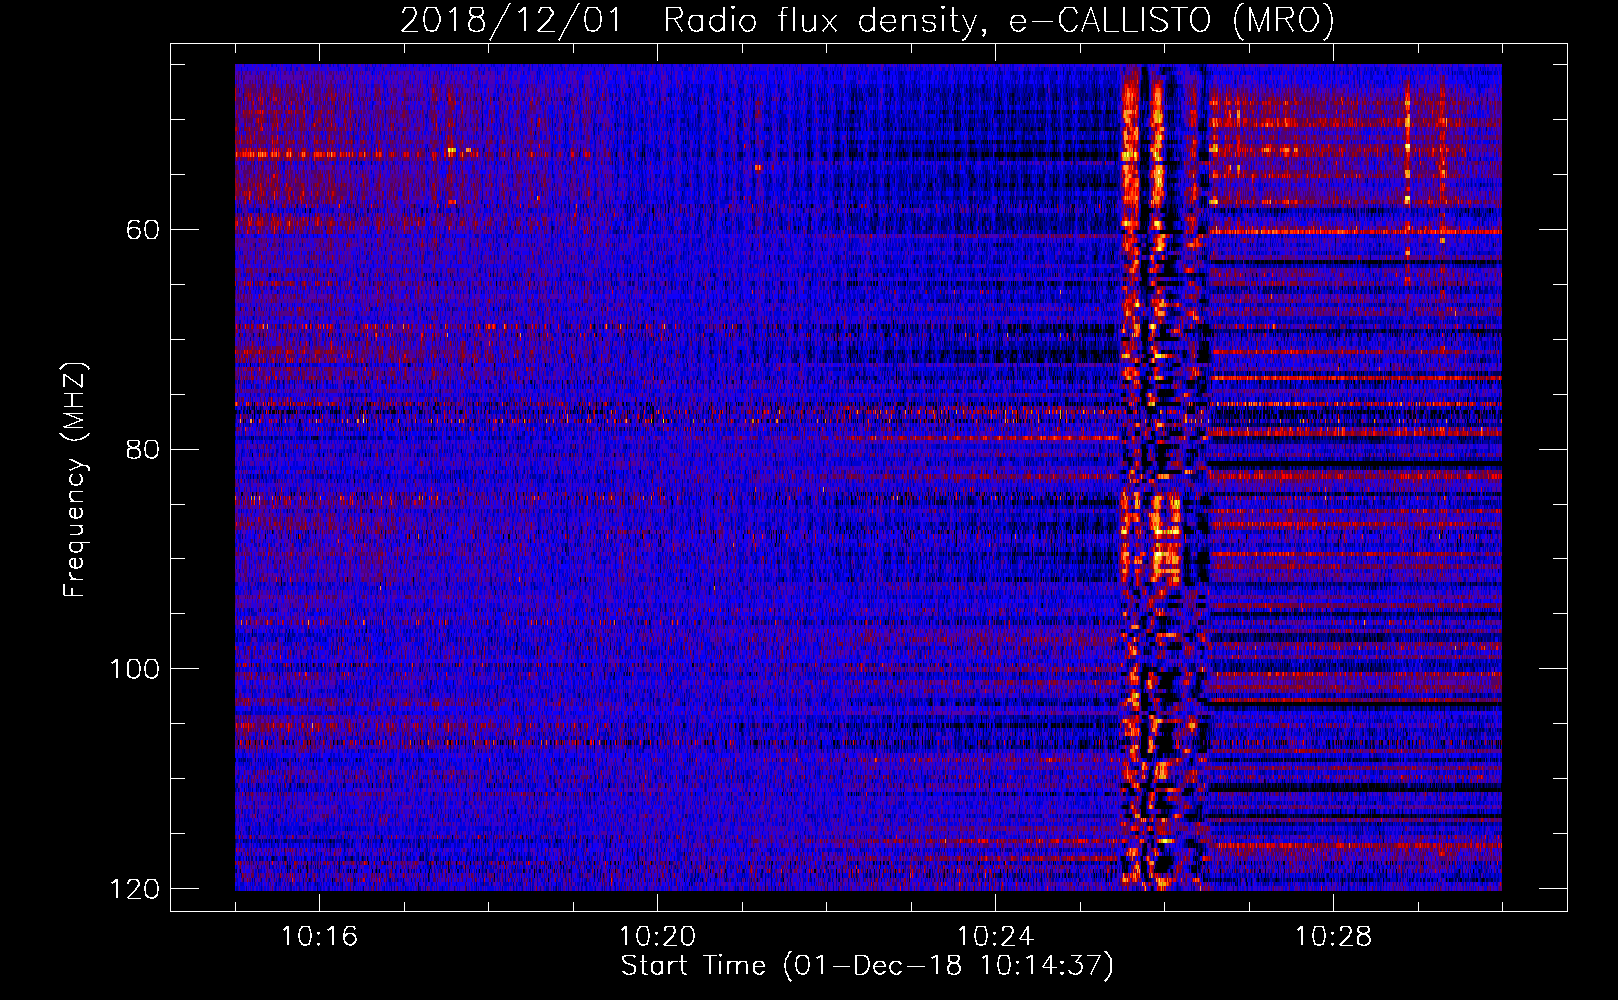The width and height of the screenshot is (1618, 1000).
Task: Click the '10:20' time tick label
Action: [x=657, y=937]
